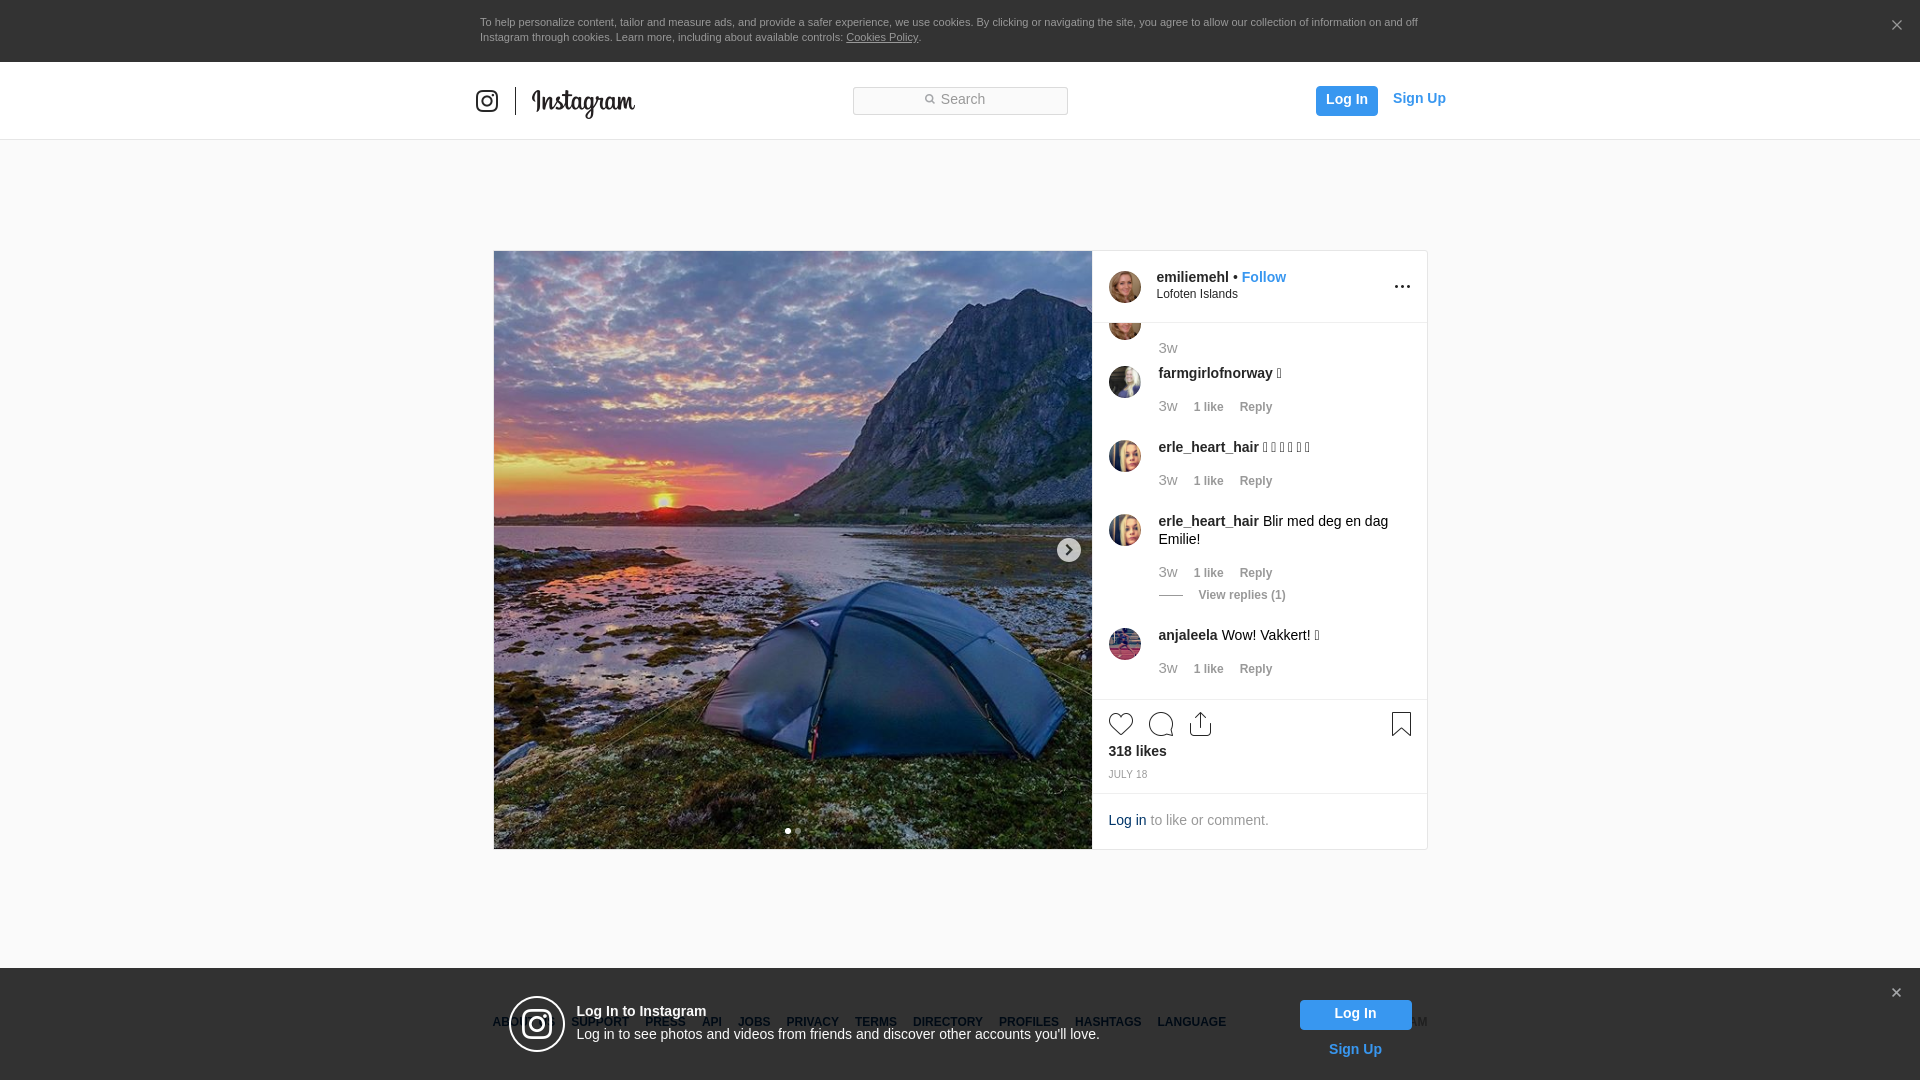The image size is (1920, 1080).
Task: Click the comment speech bubble icon
Action: tap(1161, 724)
